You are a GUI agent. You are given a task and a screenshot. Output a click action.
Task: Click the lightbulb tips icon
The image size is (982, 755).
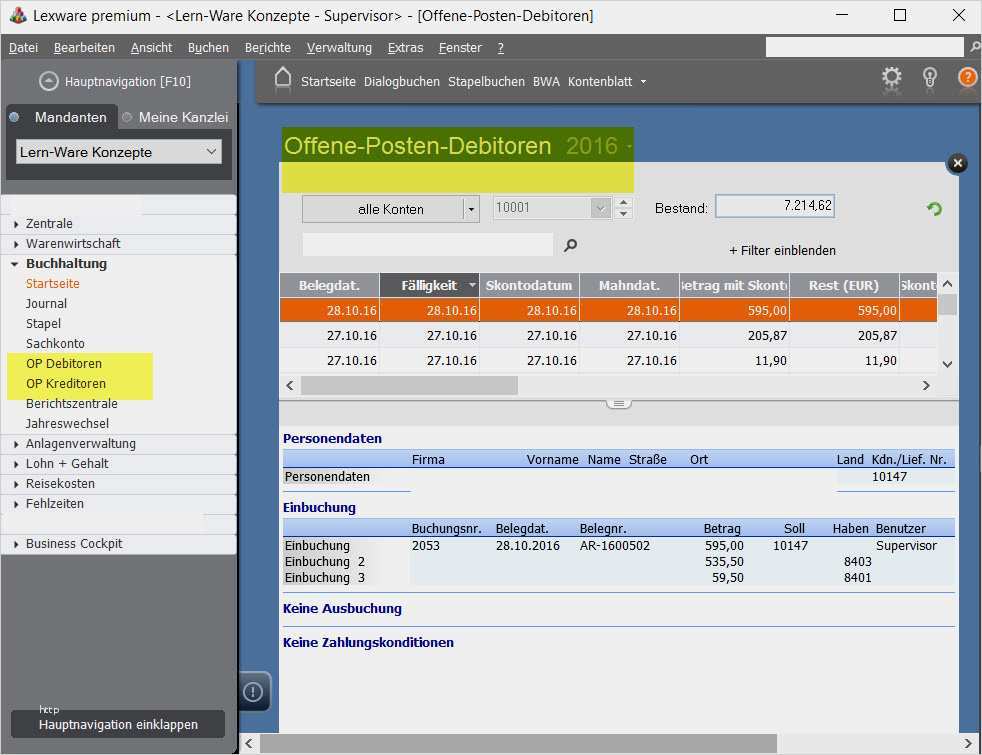tap(930, 78)
